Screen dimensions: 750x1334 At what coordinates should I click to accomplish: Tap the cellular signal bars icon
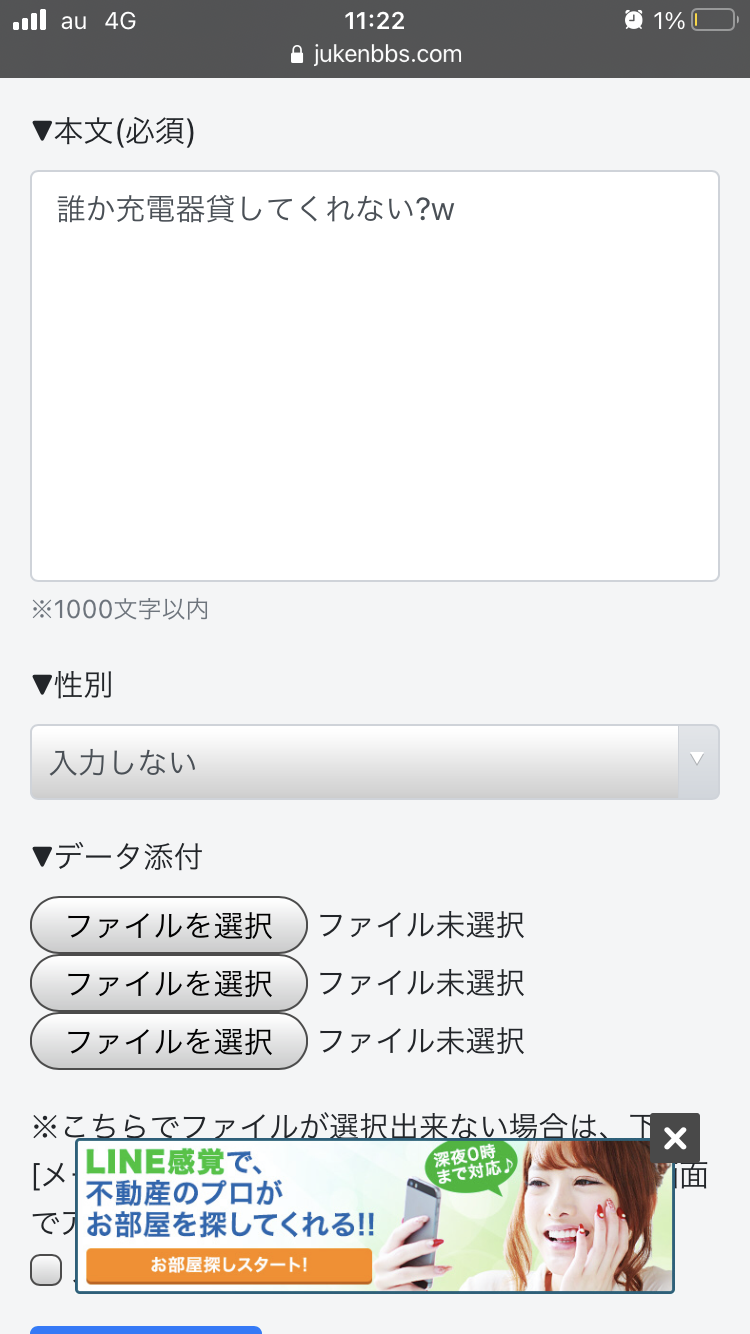pyautogui.click(x=30, y=20)
